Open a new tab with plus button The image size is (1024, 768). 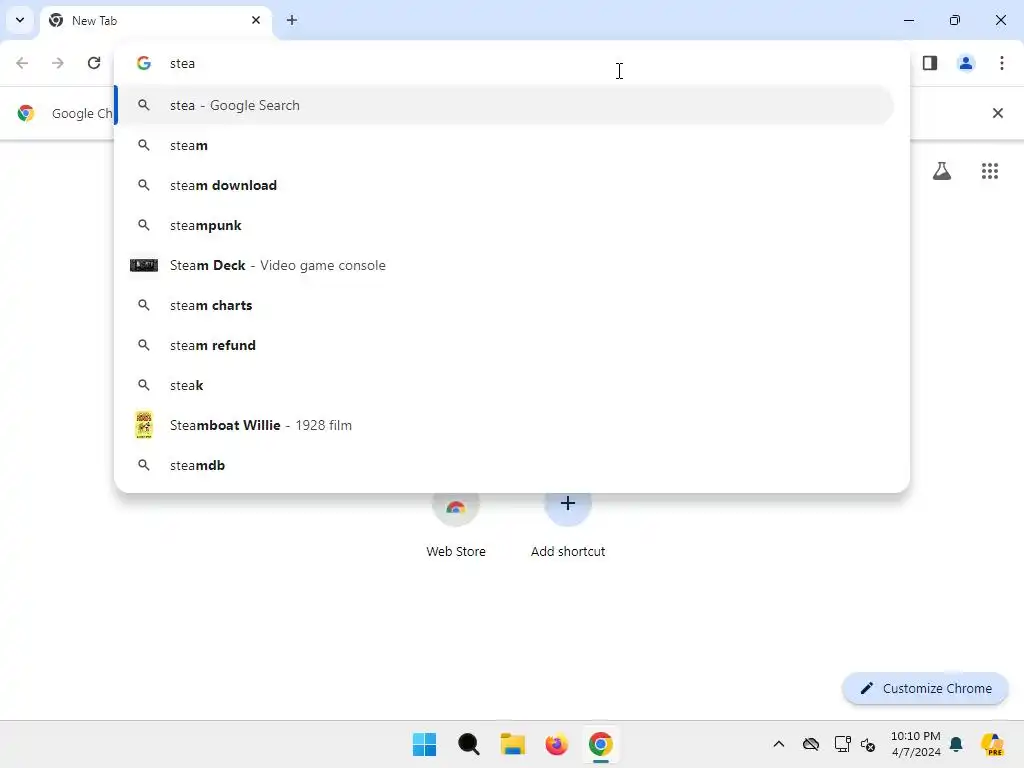pyautogui.click(x=292, y=20)
